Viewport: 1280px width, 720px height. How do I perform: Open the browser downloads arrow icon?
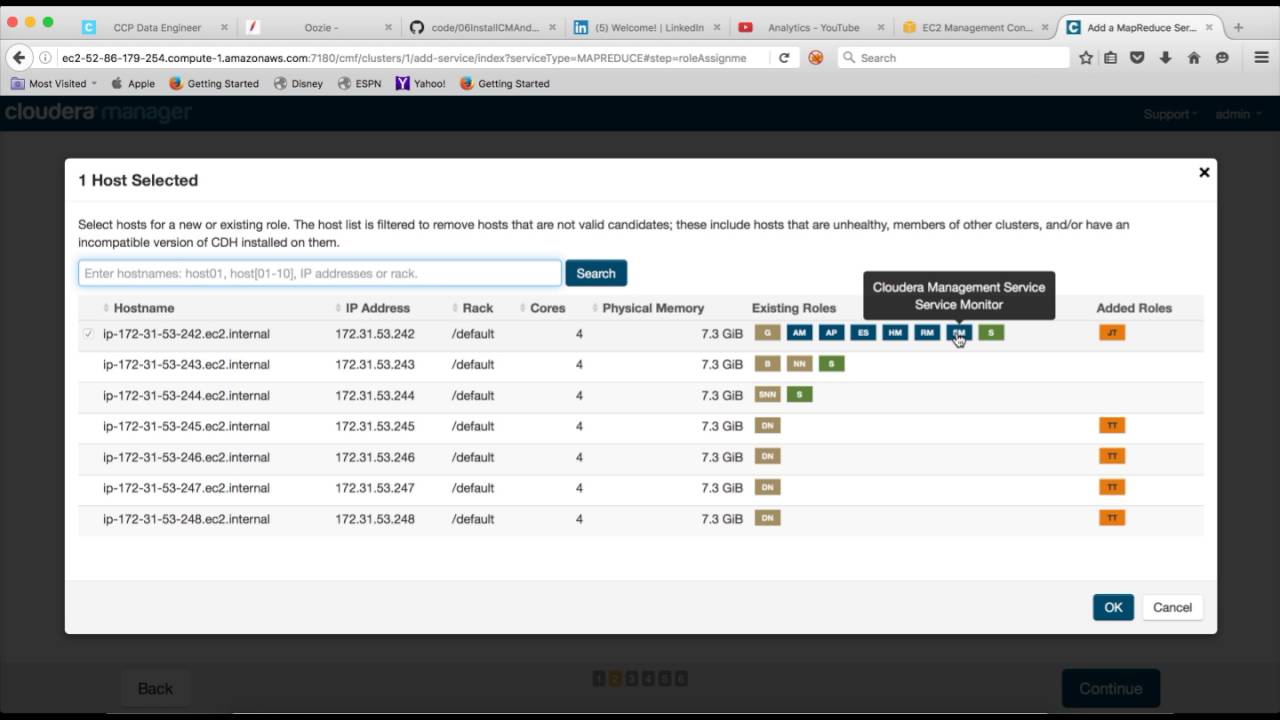[x=1165, y=58]
